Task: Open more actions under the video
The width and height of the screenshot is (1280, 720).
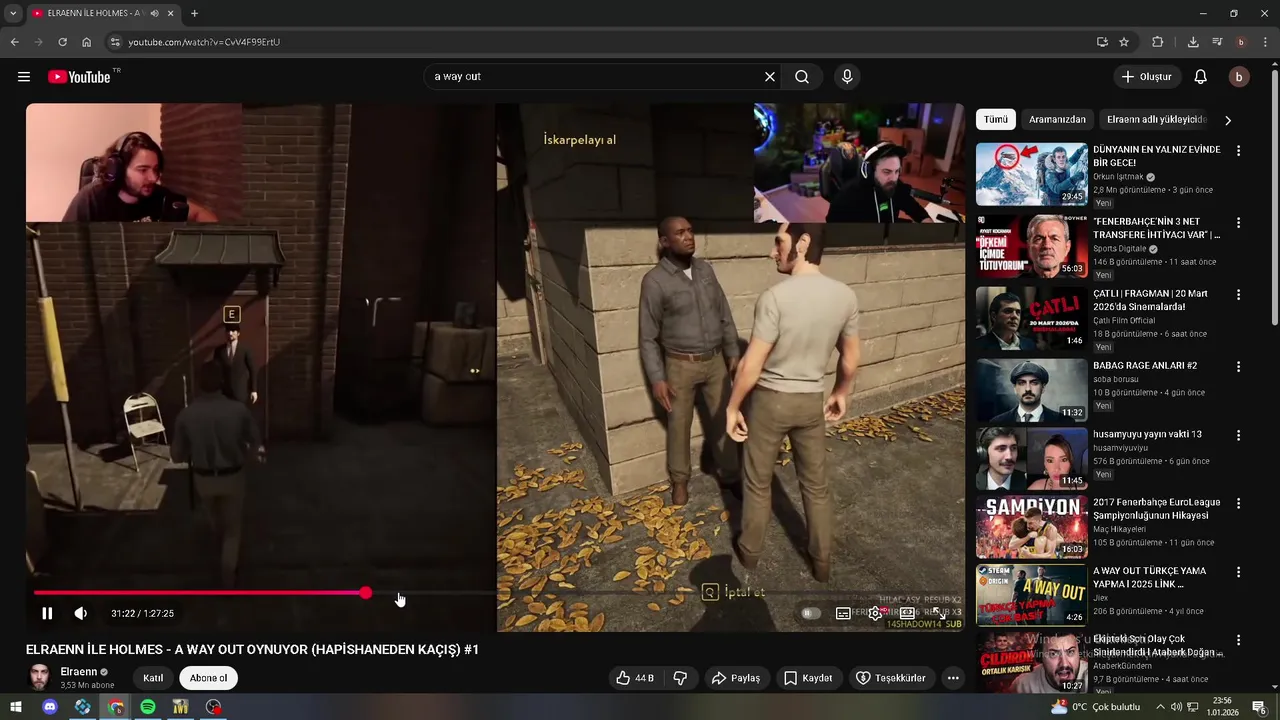Action: [x=953, y=678]
